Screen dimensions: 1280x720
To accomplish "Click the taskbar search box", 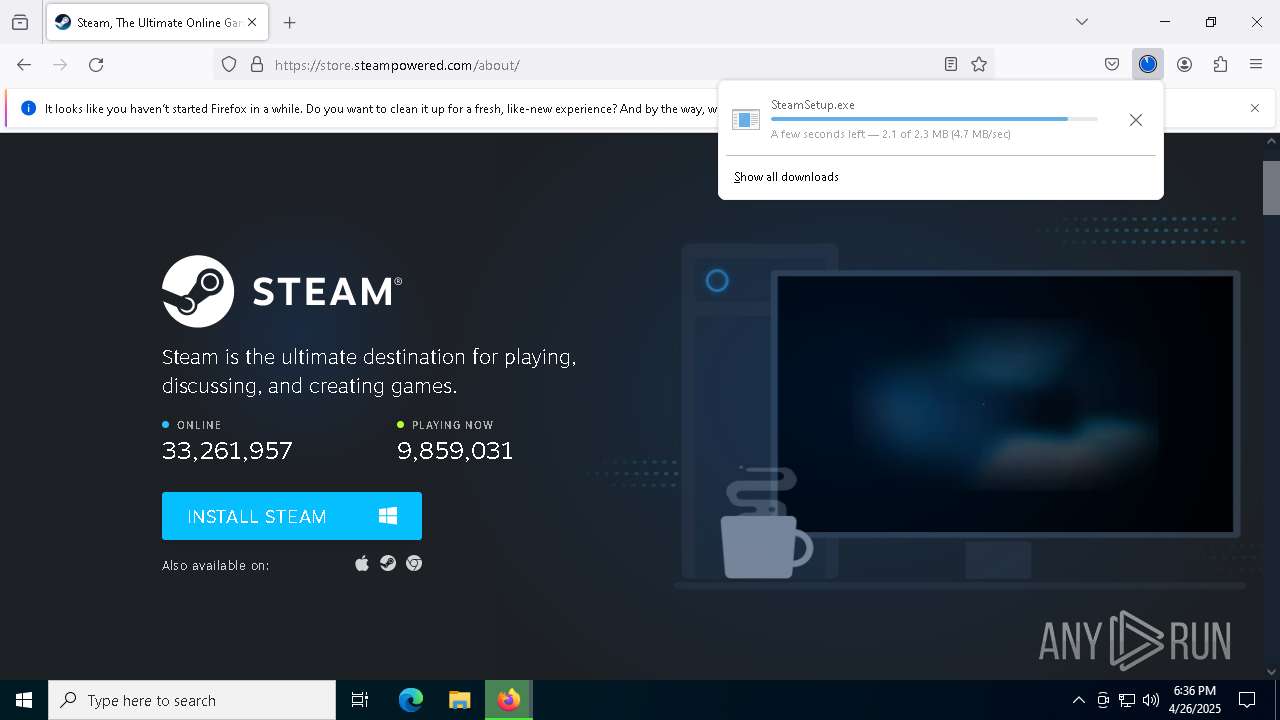I will (x=192, y=700).
